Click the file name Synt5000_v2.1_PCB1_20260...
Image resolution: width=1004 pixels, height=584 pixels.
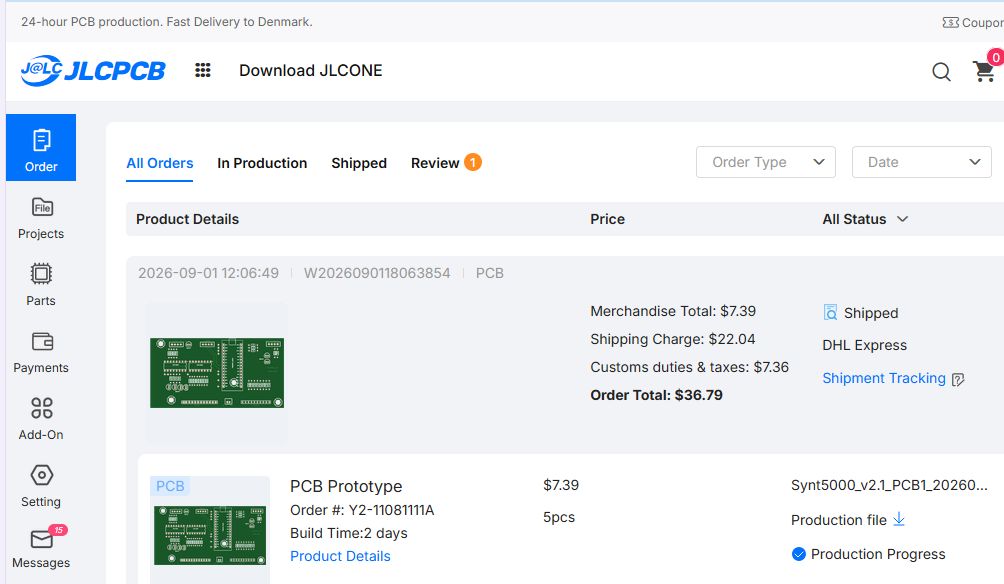pyautogui.click(x=889, y=485)
